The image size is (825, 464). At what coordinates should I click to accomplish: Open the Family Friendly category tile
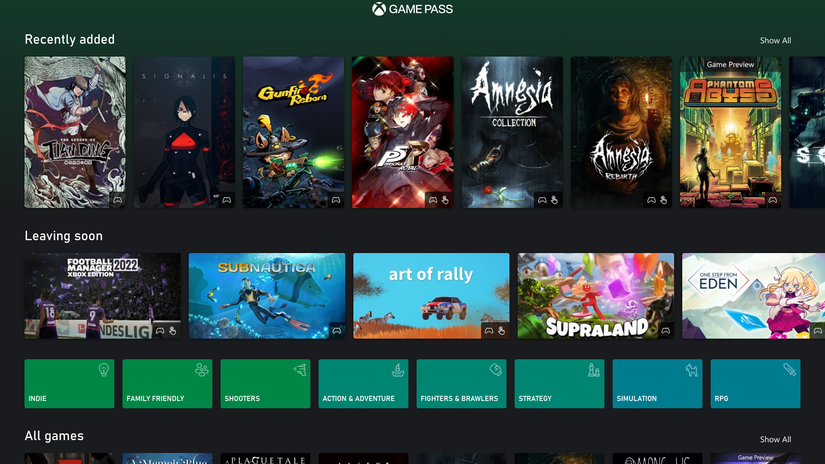(167, 384)
